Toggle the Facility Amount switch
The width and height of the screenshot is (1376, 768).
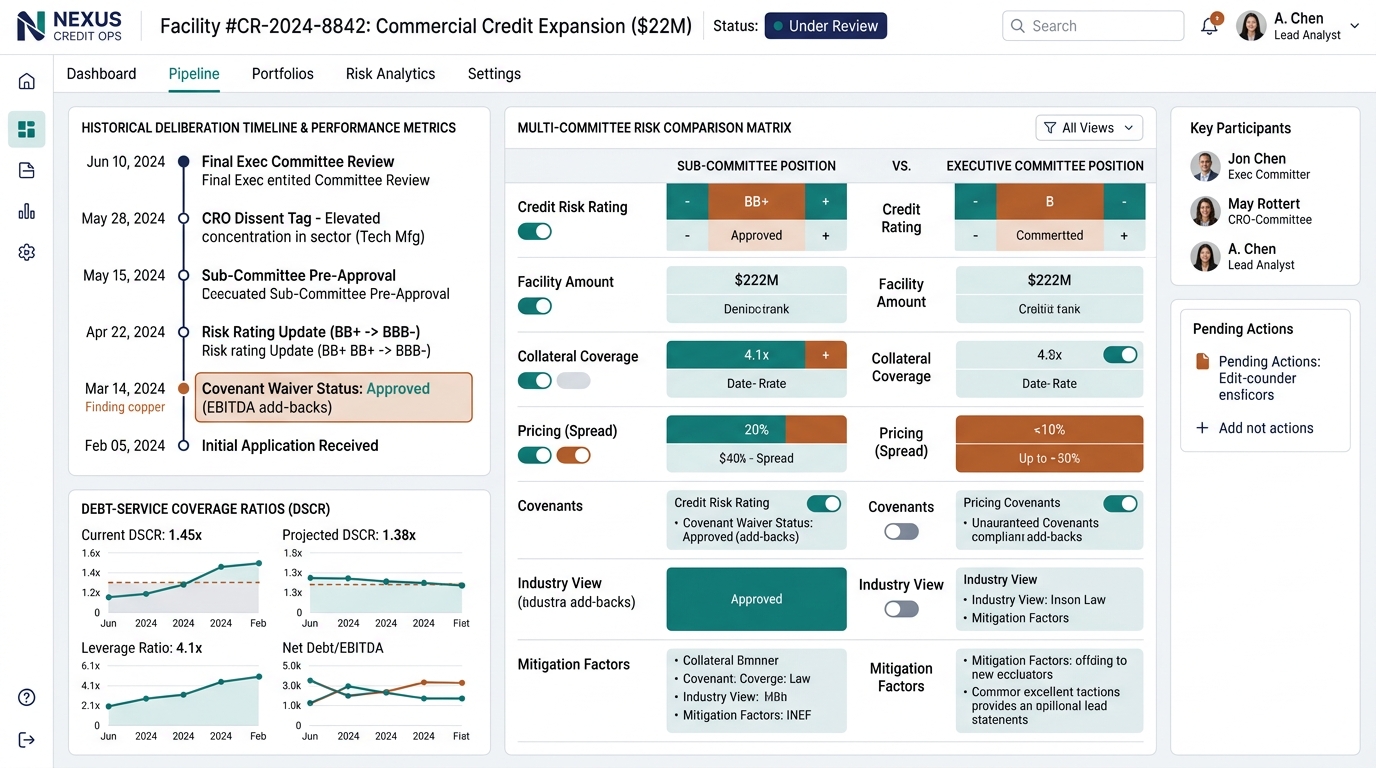(535, 306)
